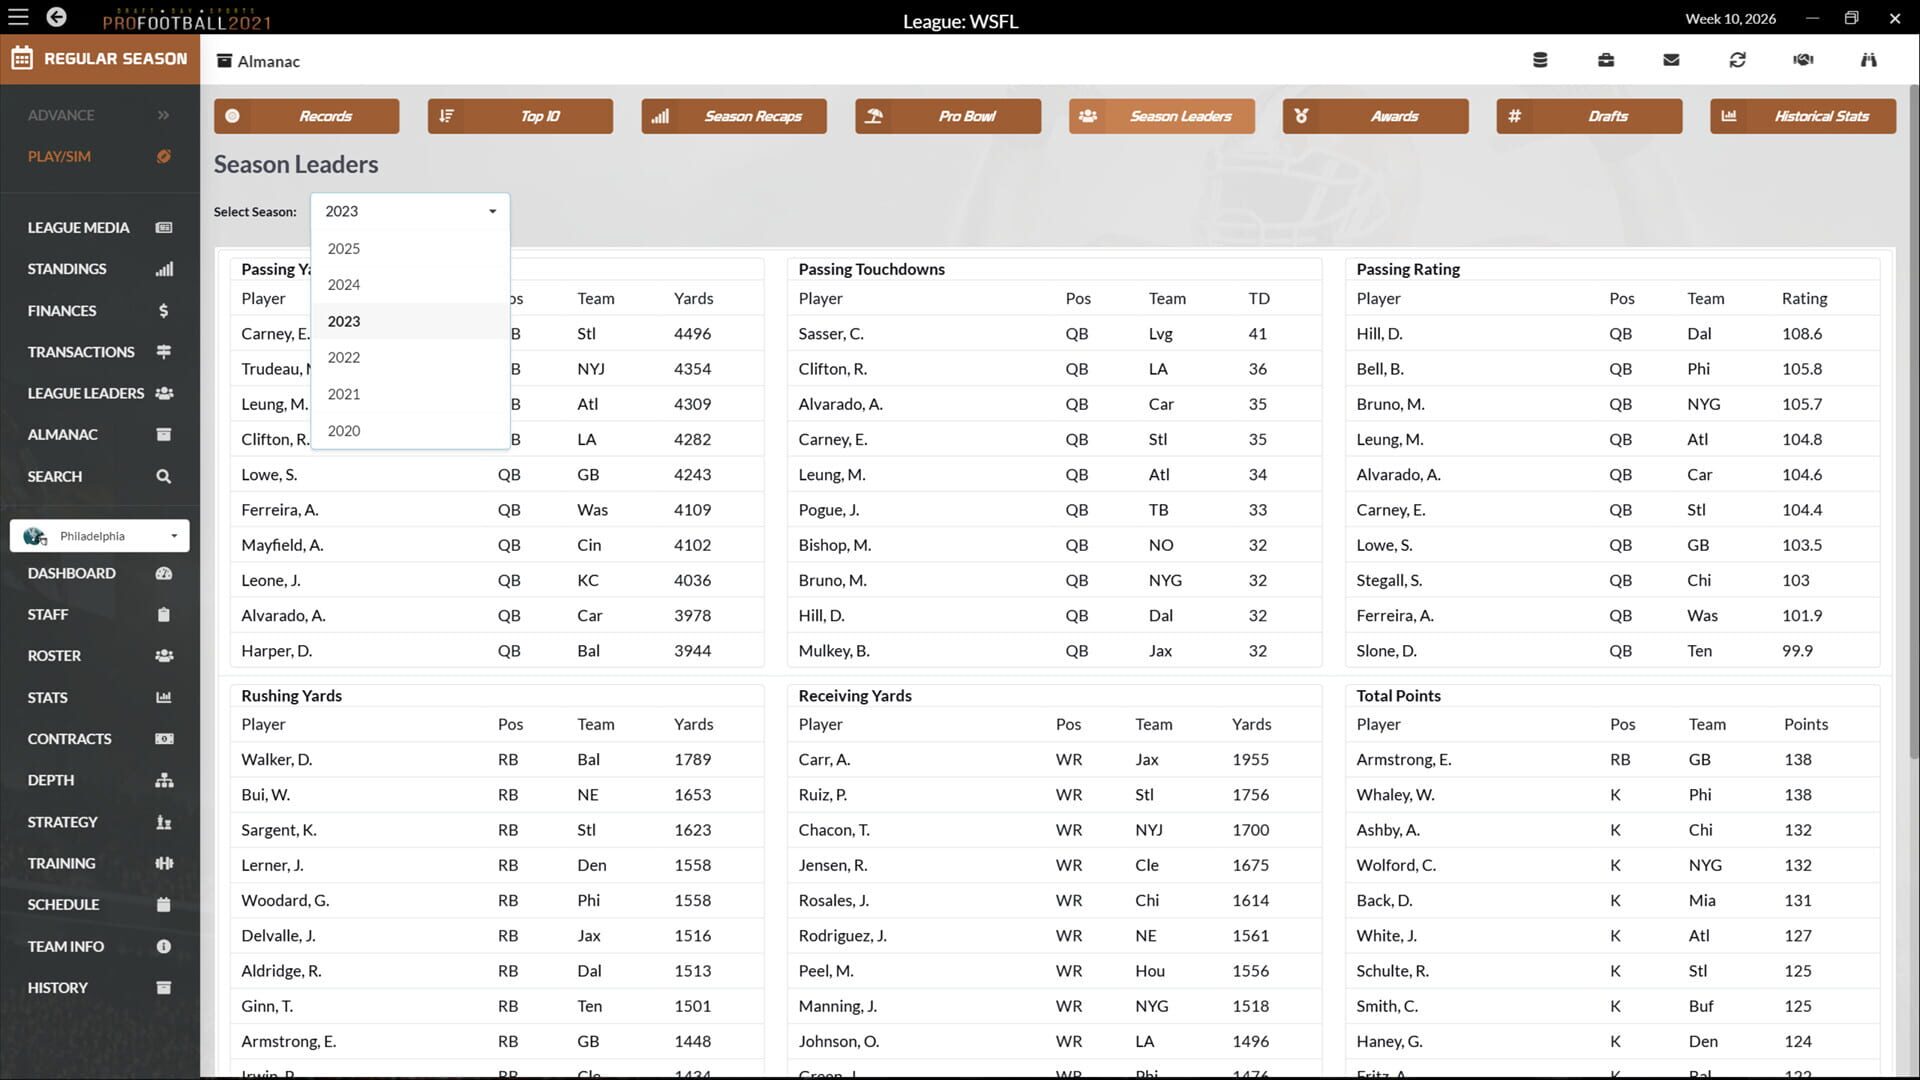
Task: Click the Training dumbbell icon
Action: 164,863
